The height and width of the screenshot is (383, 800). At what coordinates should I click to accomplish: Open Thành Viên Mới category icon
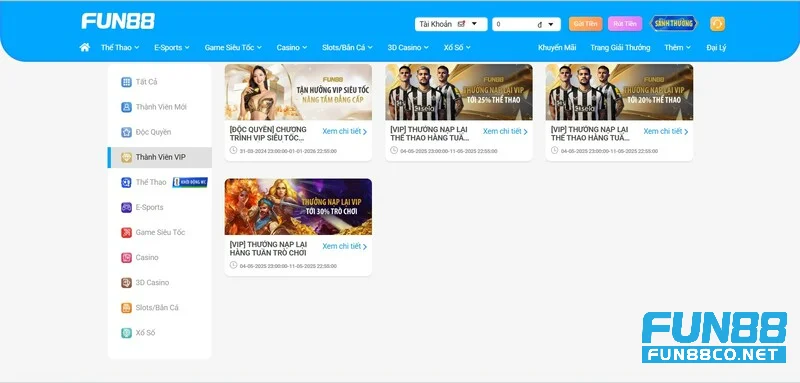127,107
